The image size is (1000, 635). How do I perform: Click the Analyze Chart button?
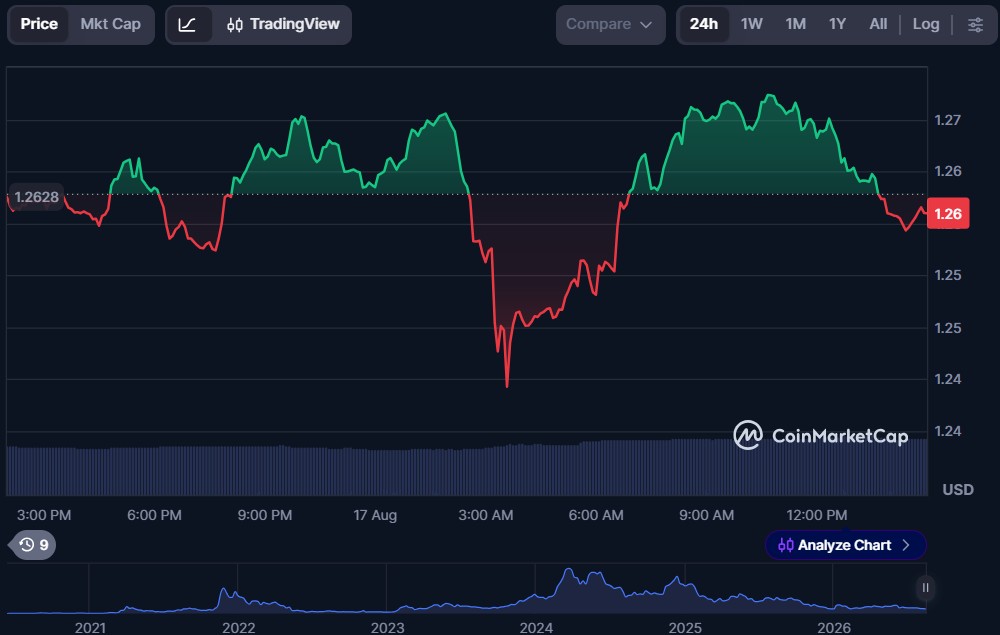[845, 545]
